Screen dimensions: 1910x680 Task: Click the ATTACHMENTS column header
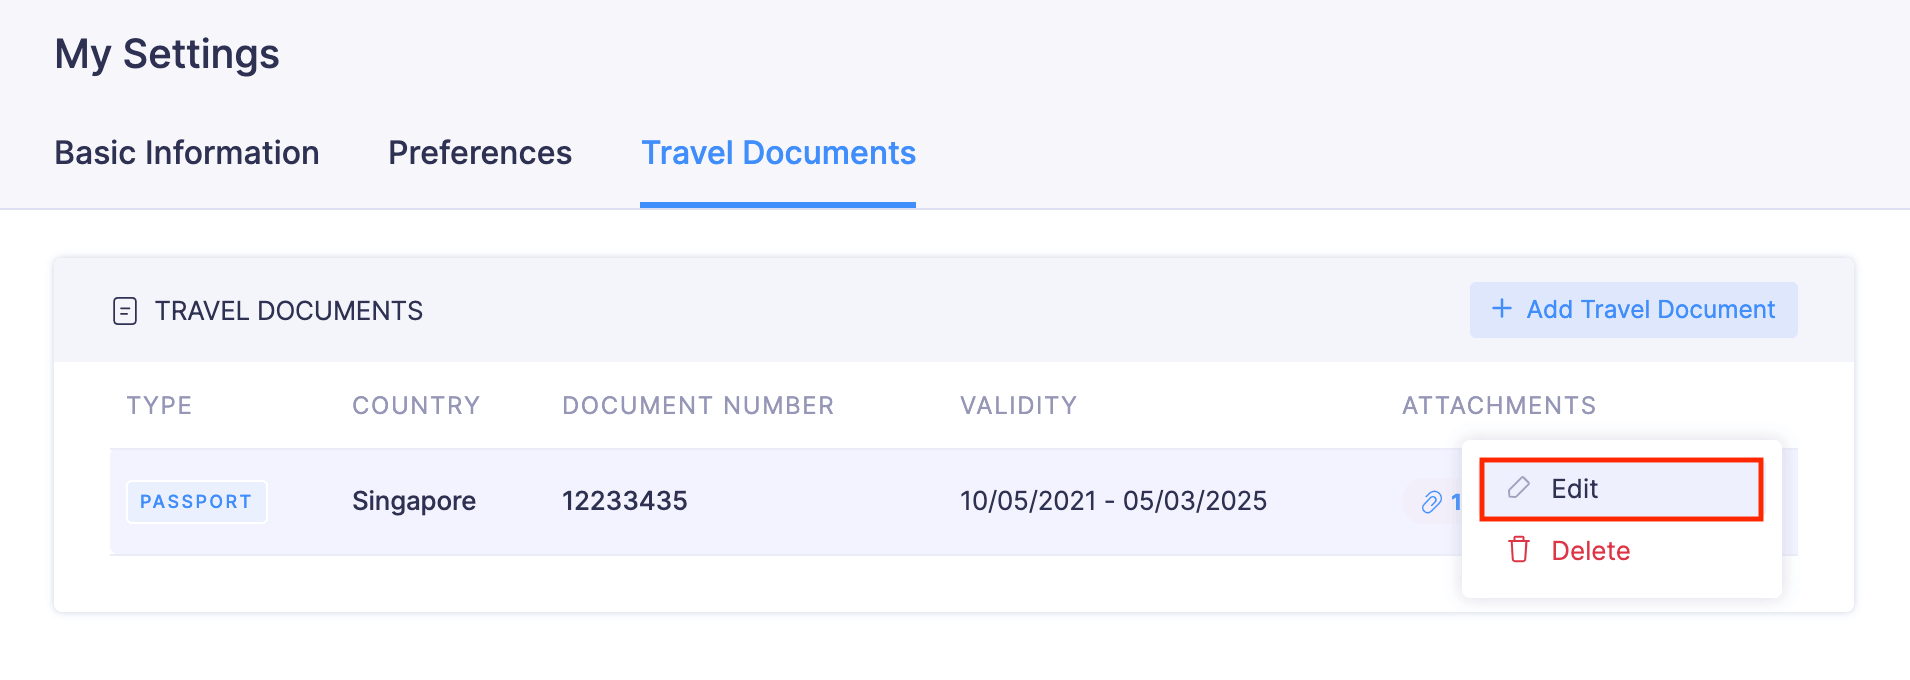coord(1498,405)
